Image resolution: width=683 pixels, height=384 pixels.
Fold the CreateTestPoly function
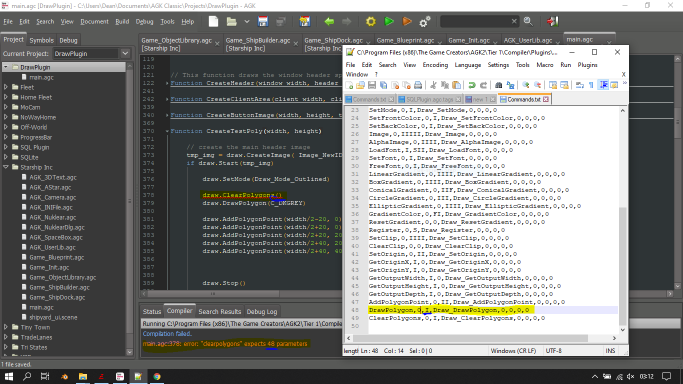167,131
